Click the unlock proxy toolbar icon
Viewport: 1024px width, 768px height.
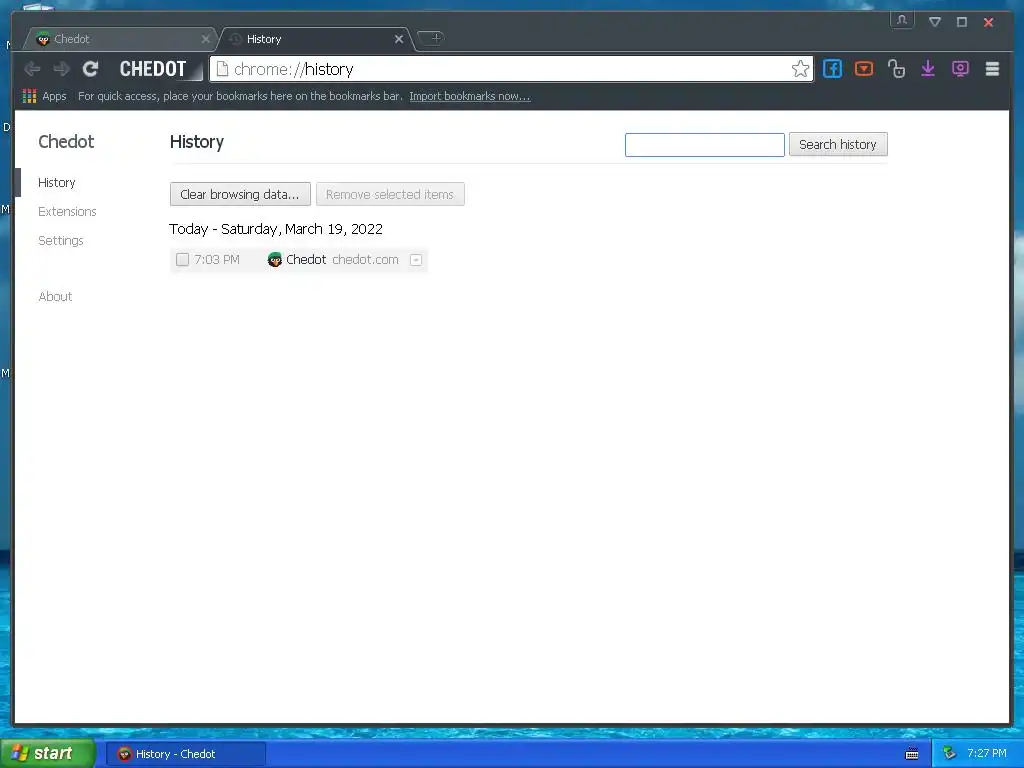[896, 69]
